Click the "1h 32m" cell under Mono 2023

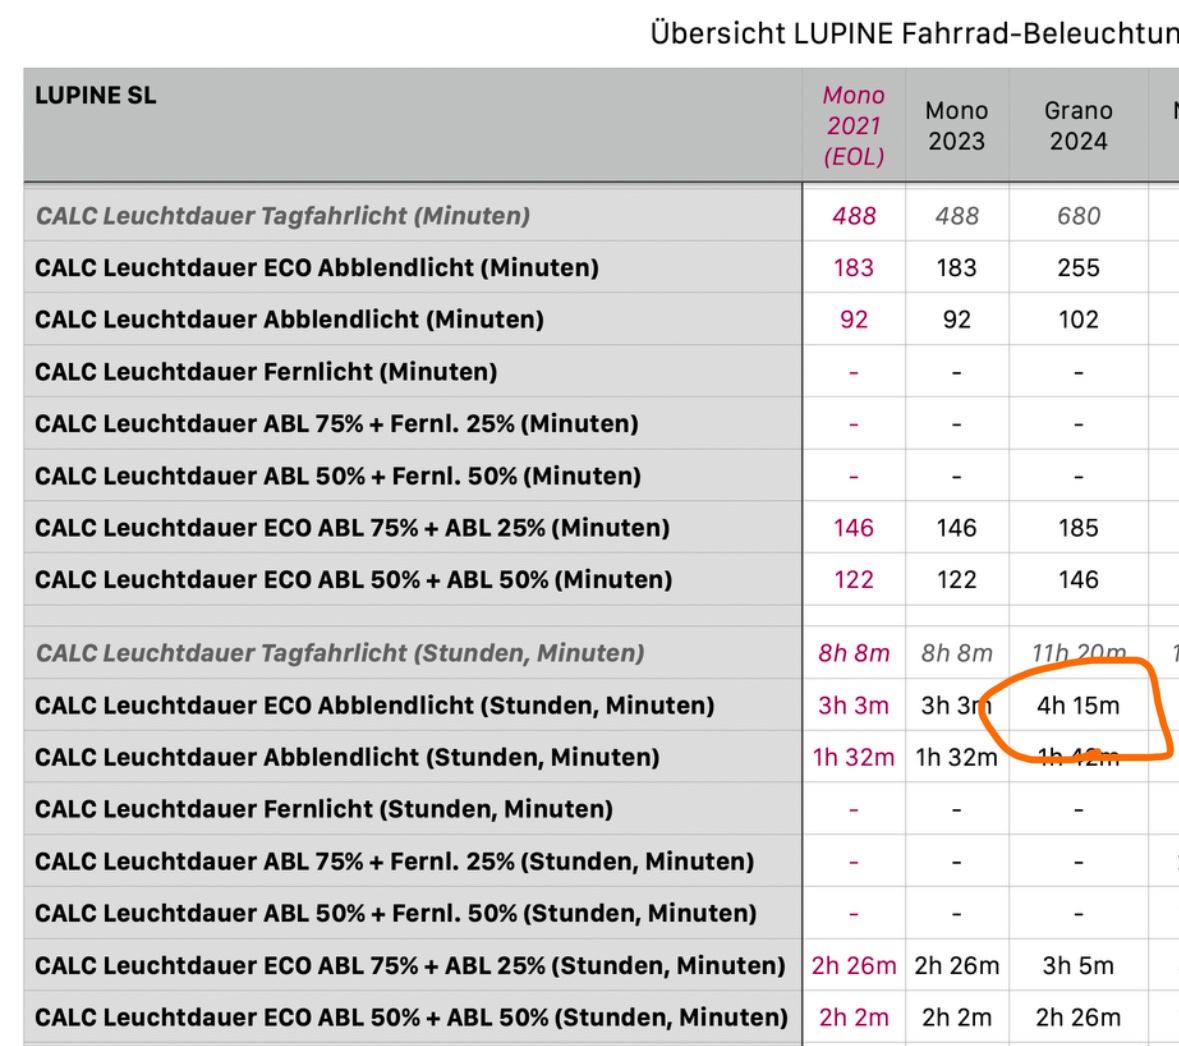point(956,758)
